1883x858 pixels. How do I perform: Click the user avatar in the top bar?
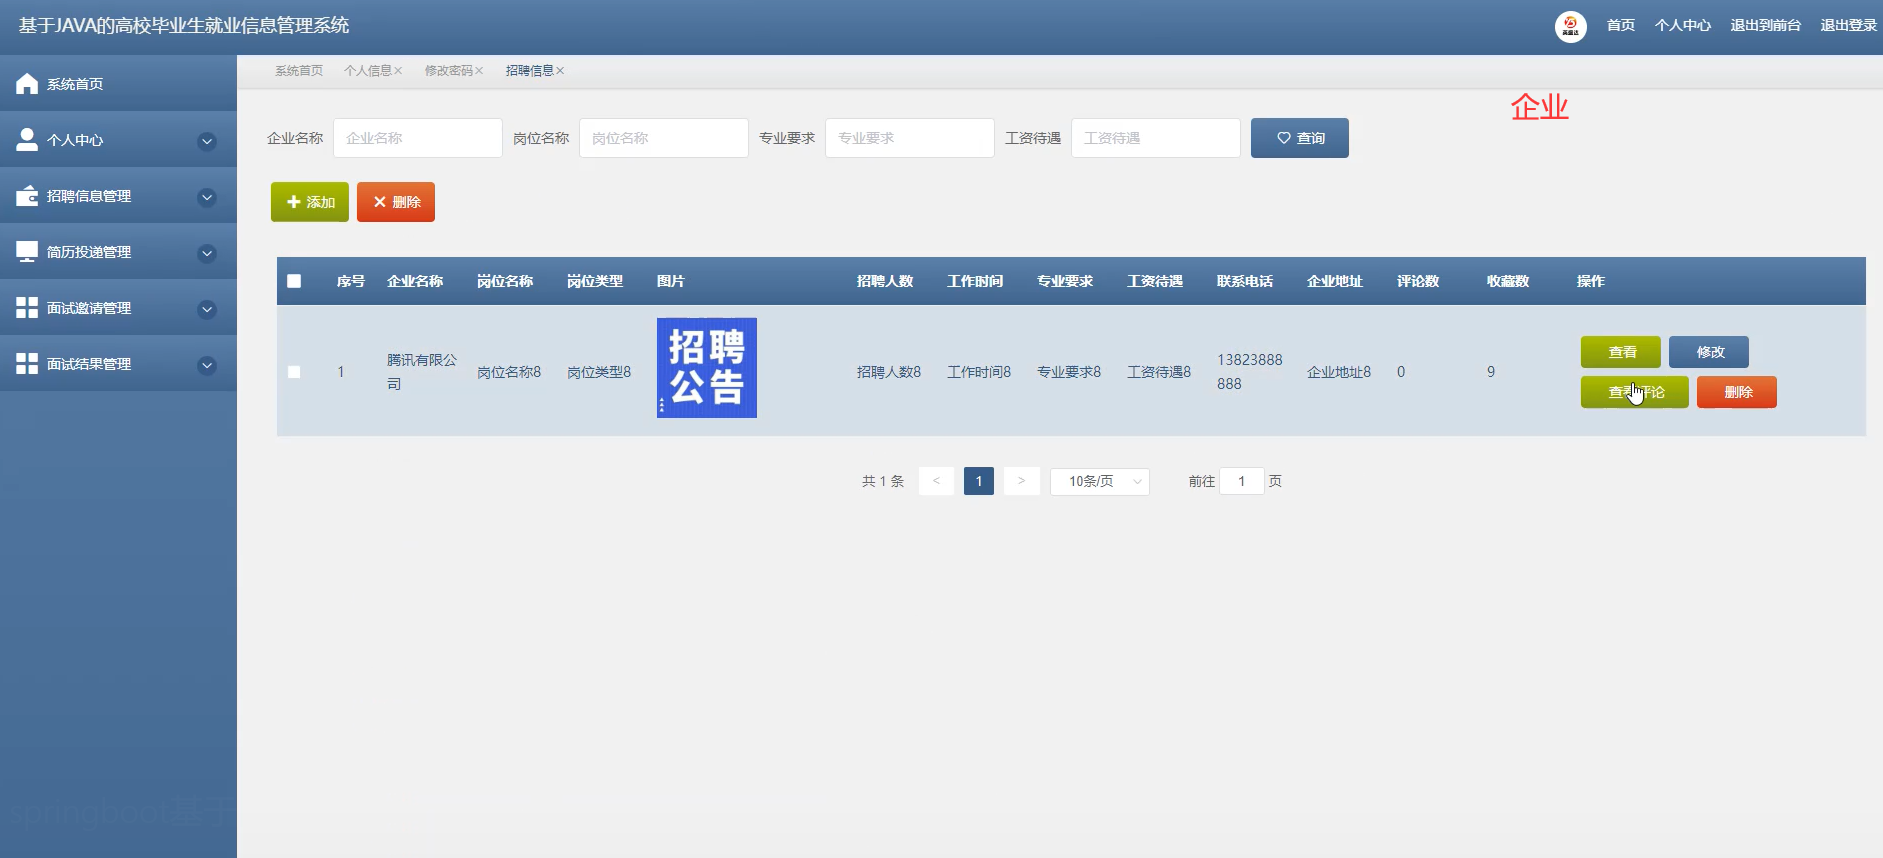click(1570, 26)
